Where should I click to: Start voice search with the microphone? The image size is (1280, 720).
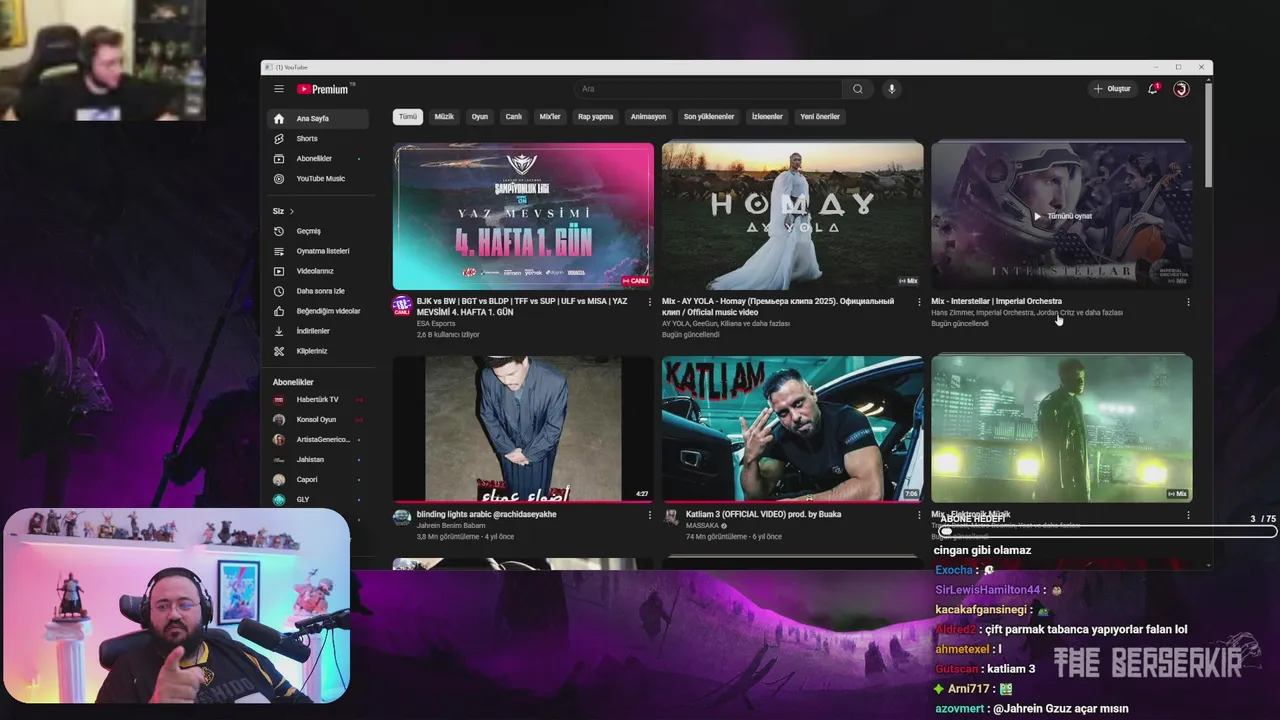coord(892,89)
